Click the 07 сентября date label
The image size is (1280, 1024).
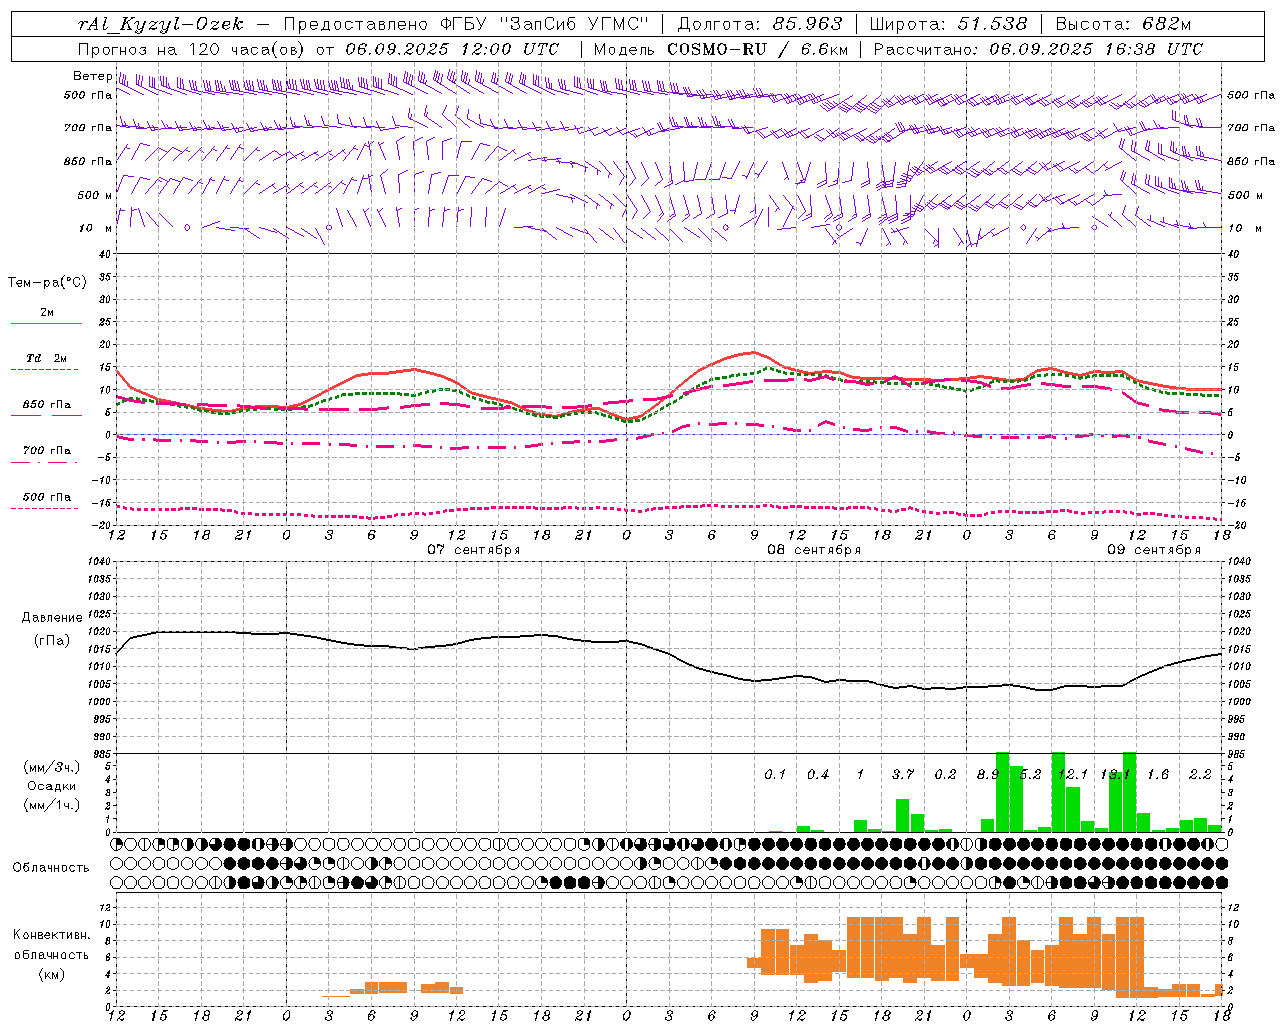[473, 550]
